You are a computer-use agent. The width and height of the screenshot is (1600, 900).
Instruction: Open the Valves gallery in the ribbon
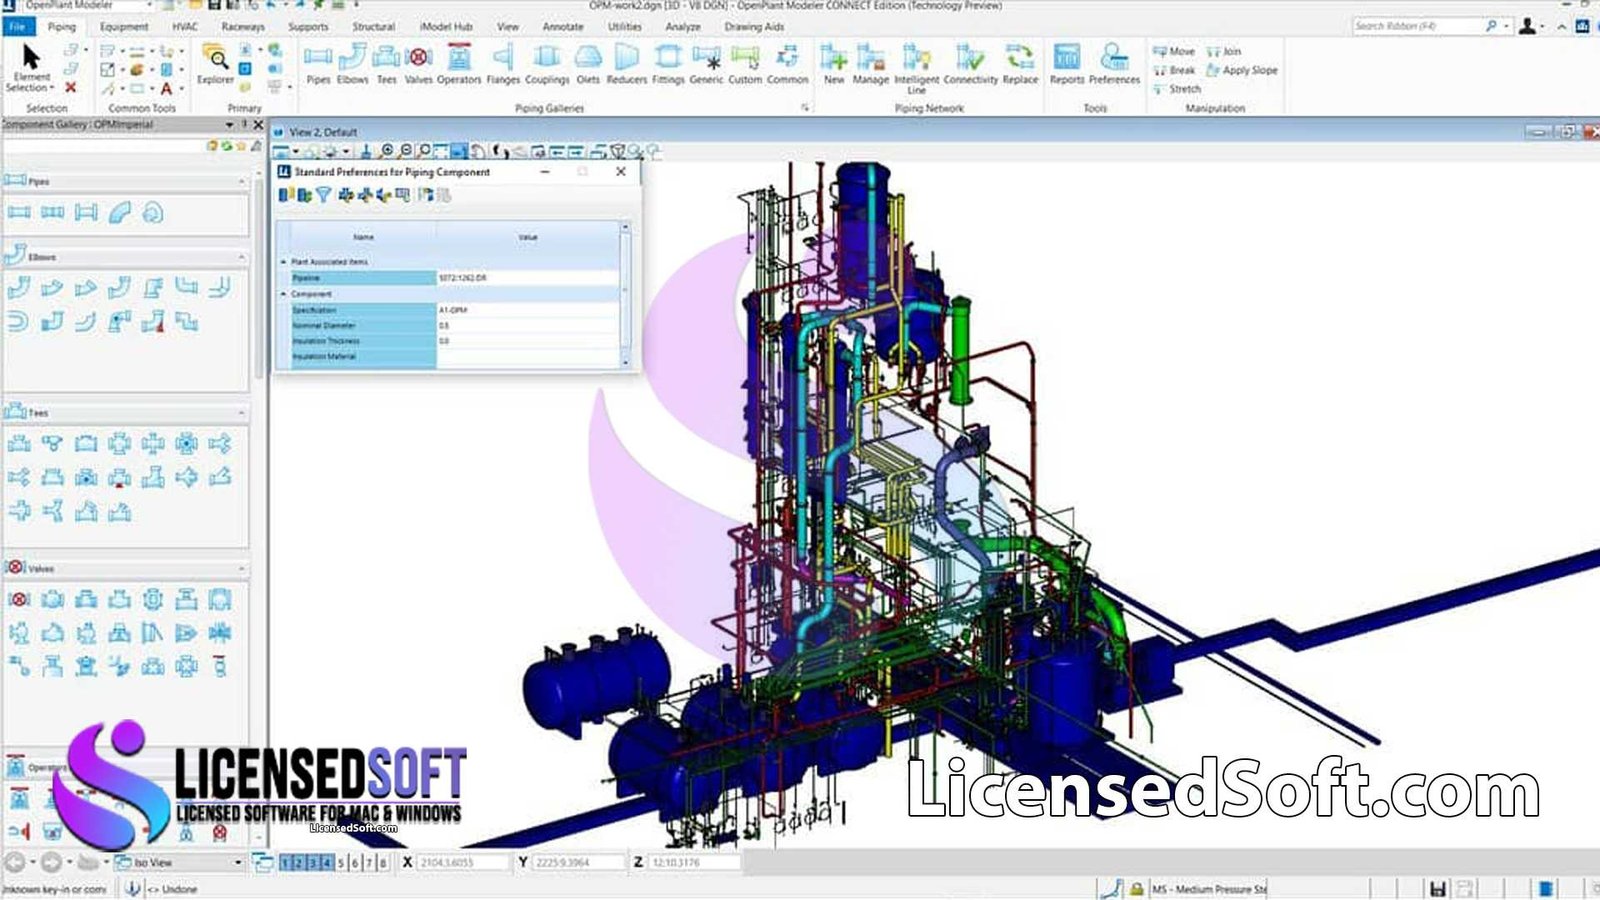click(x=418, y=64)
